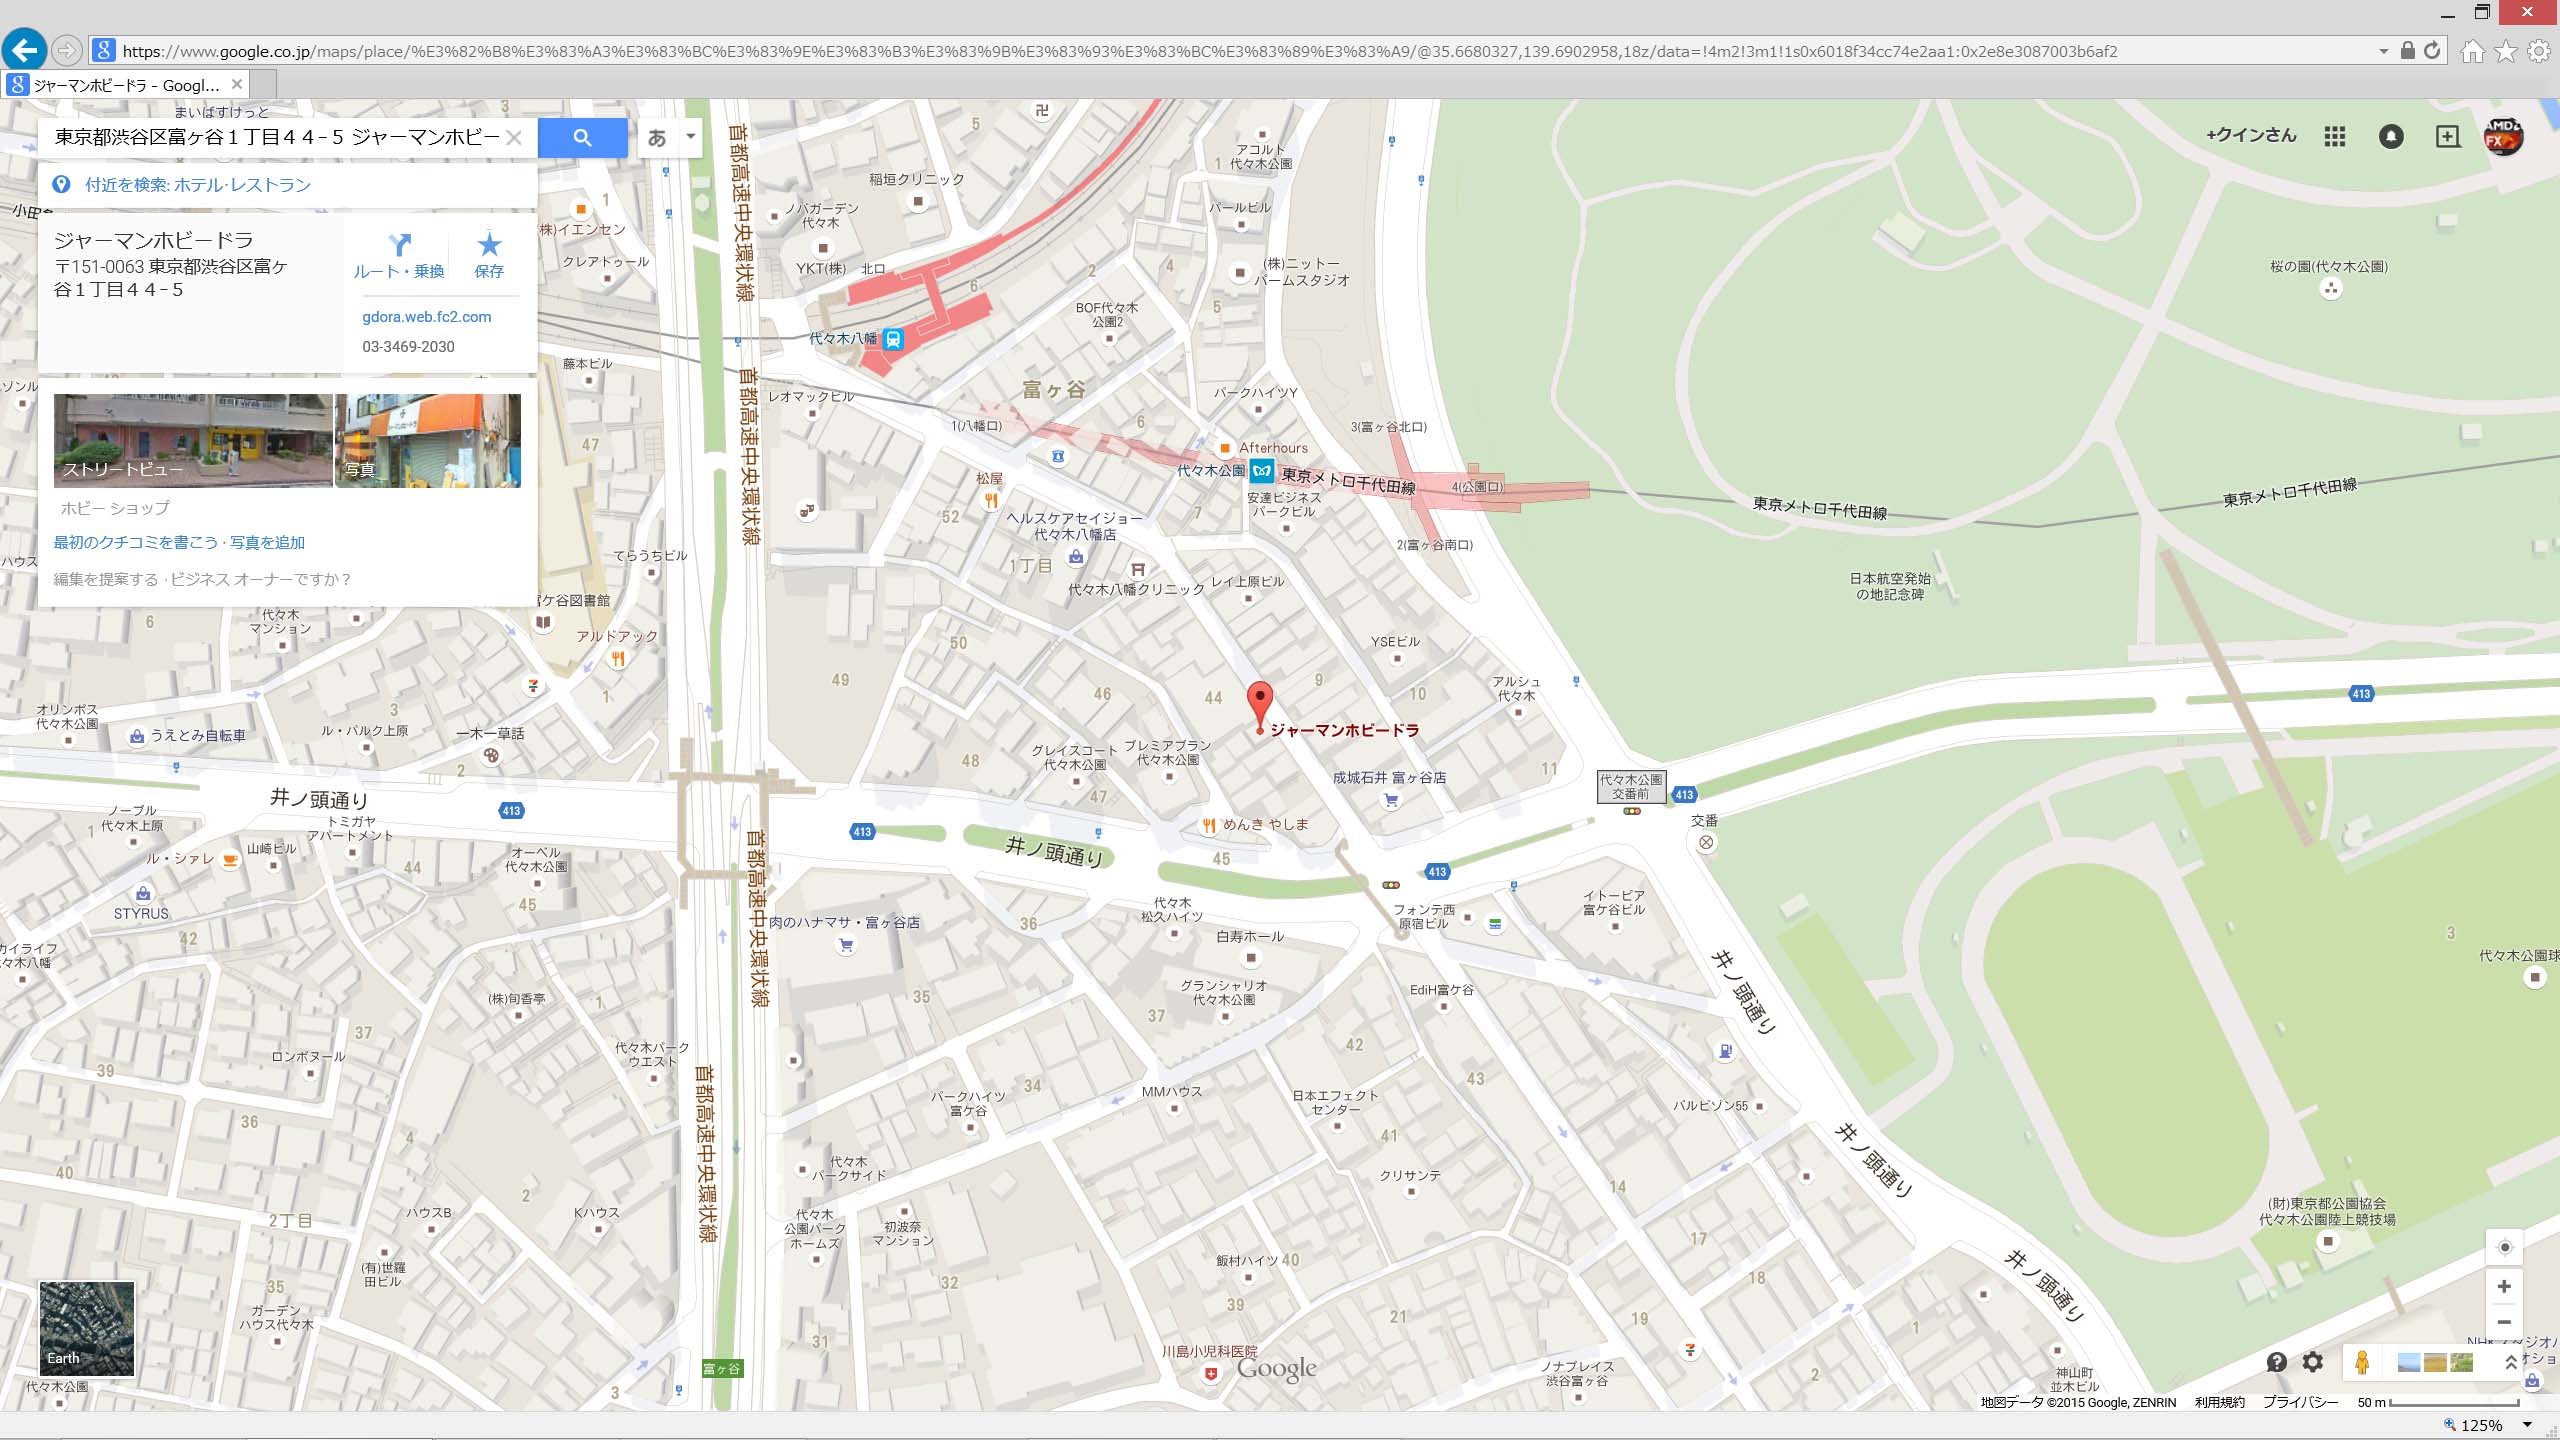Screen dimensions: 2560x1440
Task: Click めんき やしま restaurant marker
Action: tap(1209, 825)
